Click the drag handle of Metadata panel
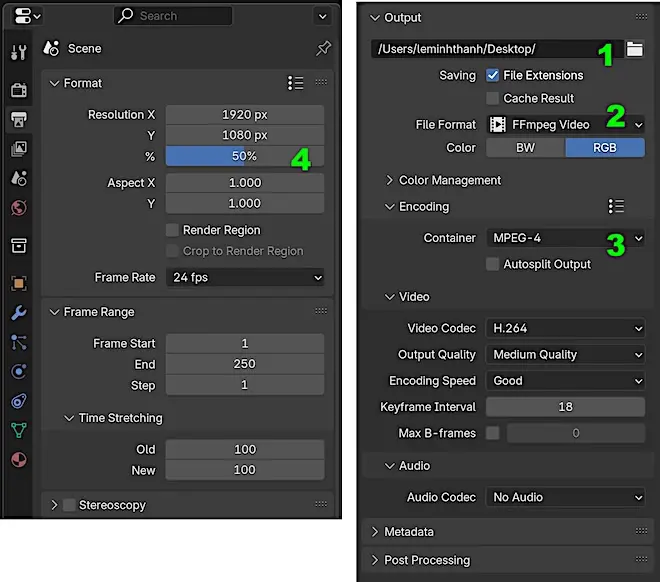 coord(641,531)
